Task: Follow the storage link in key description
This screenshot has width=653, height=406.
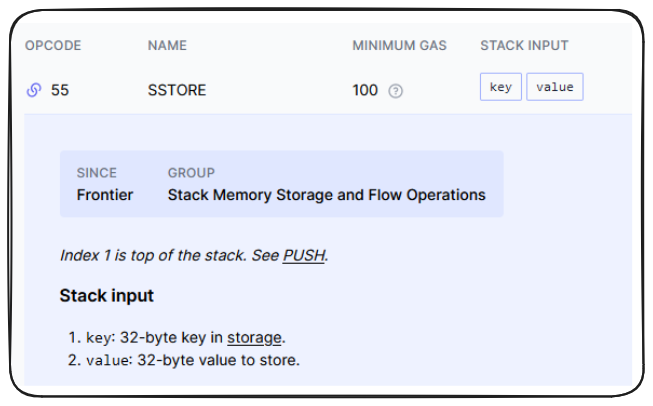Action: [254, 337]
